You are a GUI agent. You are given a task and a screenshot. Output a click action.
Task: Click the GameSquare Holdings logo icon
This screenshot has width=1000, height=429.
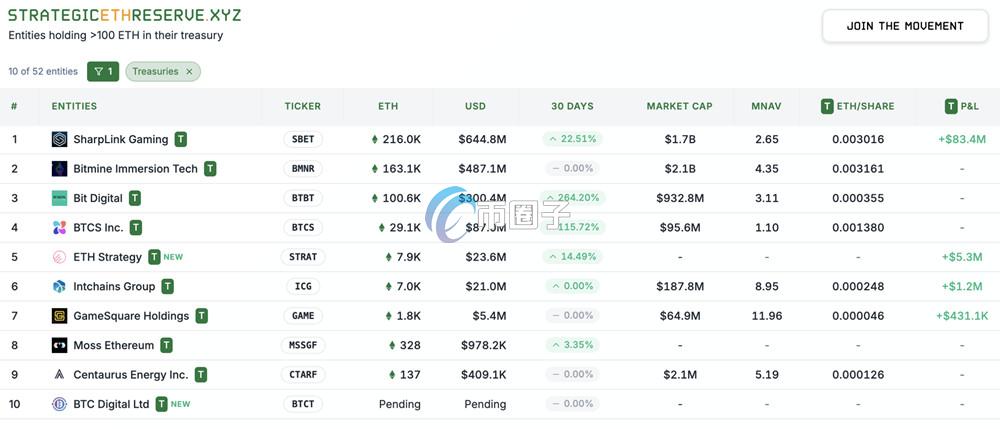coord(59,316)
